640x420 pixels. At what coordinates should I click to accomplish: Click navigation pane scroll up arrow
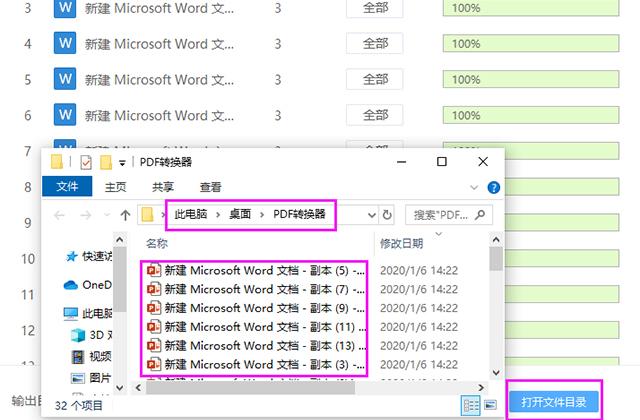[x=120, y=240]
